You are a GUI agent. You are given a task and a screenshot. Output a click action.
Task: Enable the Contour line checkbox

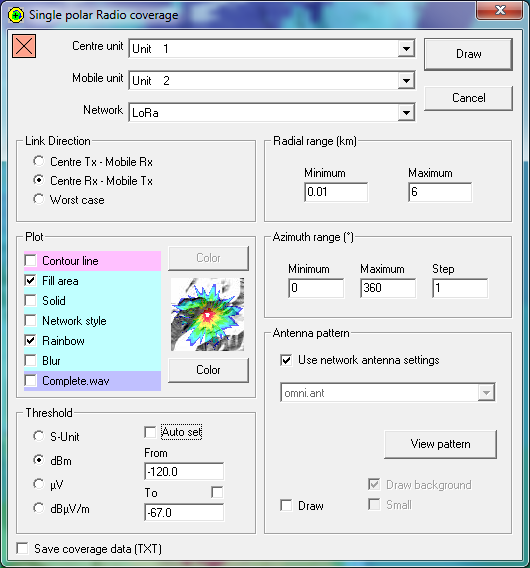coord(31,260)
